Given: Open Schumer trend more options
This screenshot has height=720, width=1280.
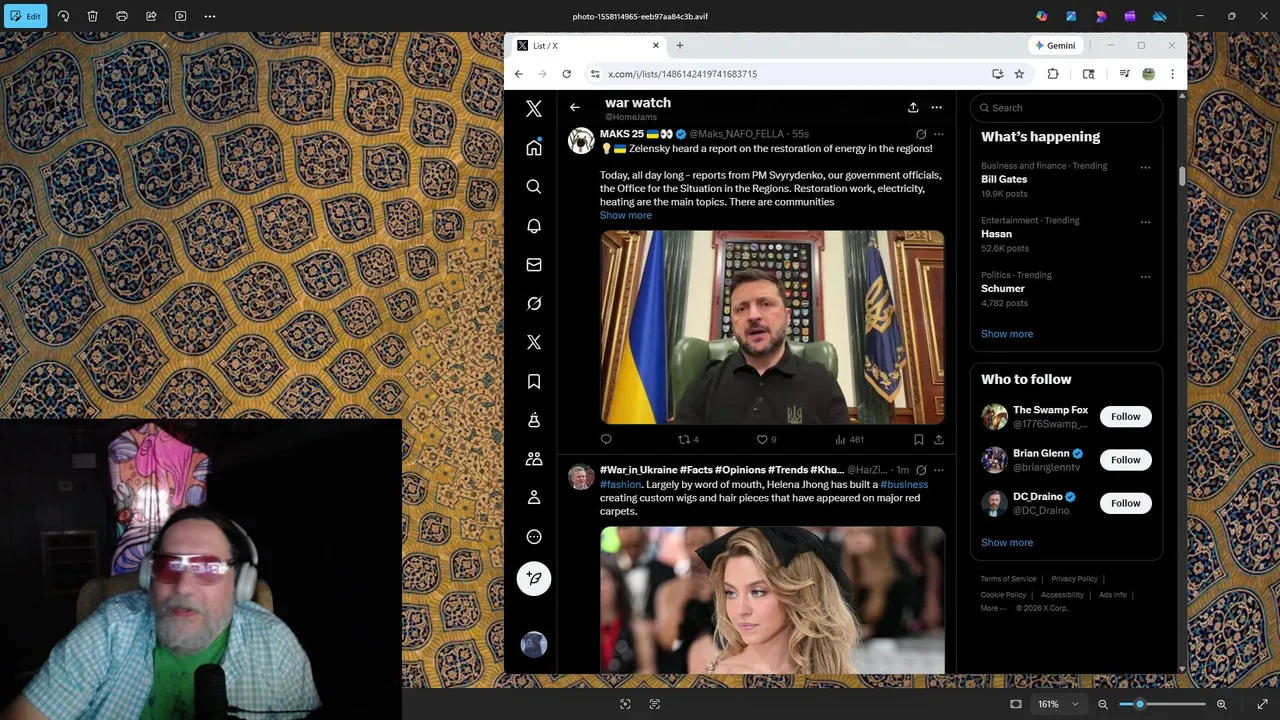Looking at the screenshot, I should click(x=1145, y=277).
